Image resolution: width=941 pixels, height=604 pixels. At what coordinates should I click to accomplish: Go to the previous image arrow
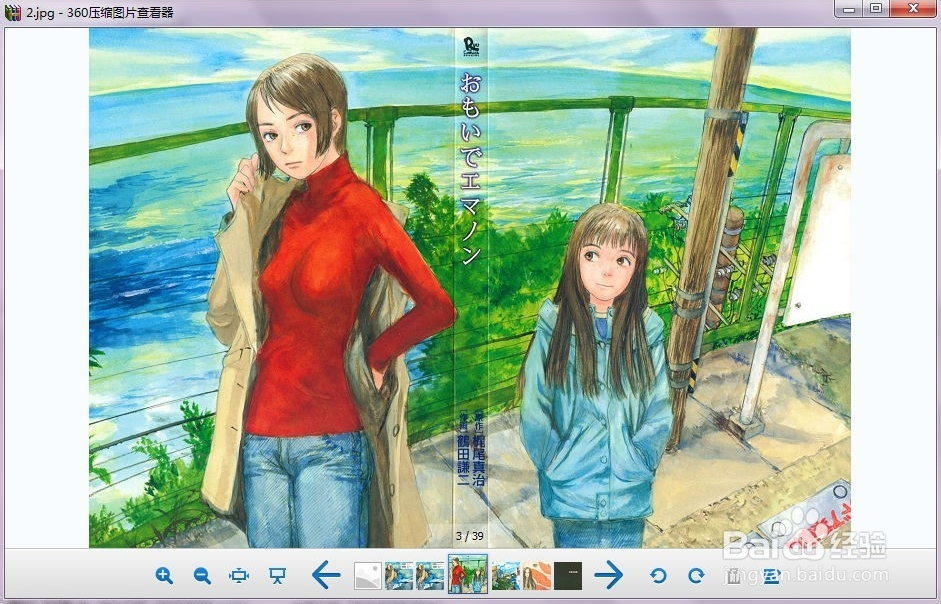[x=326, y=575]
